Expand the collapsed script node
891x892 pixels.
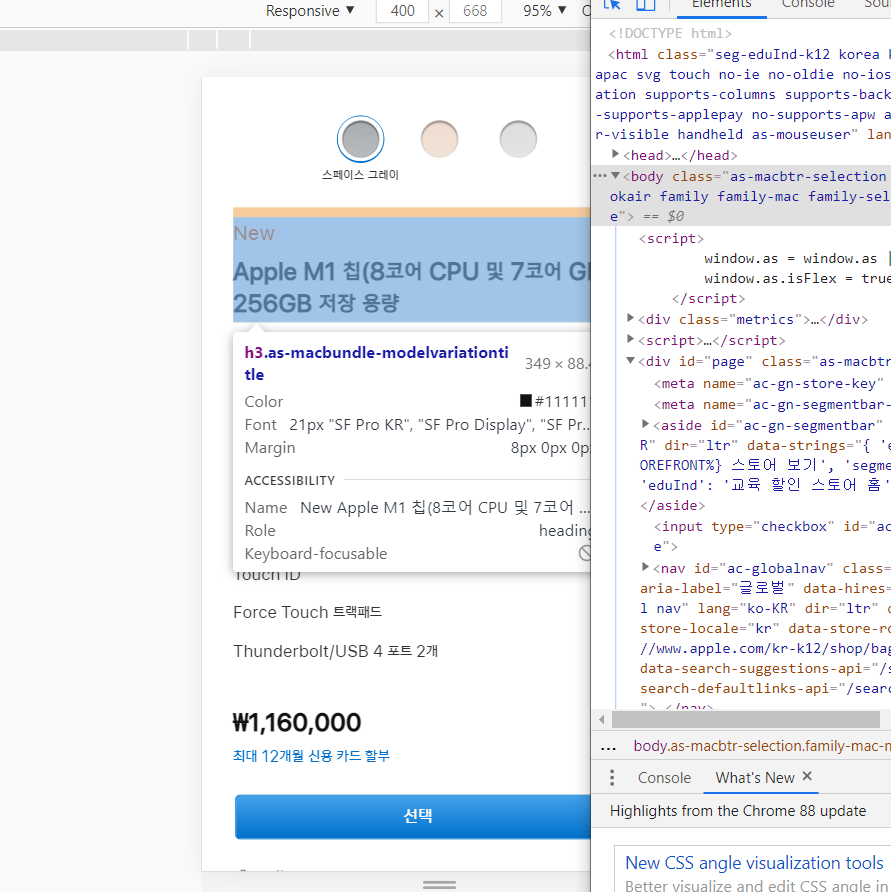point(630,339)
